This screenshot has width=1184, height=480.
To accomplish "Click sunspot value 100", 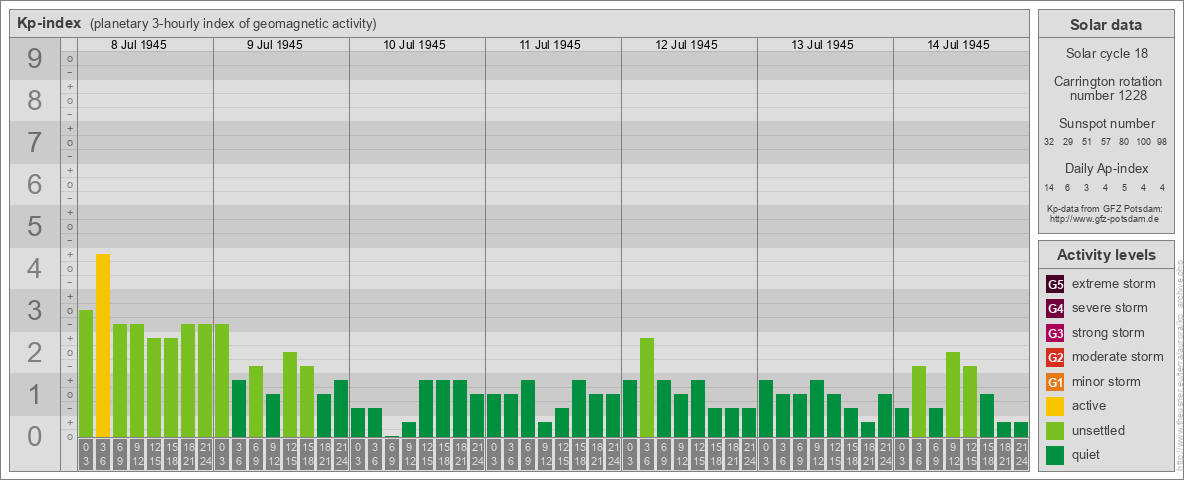I will coord(1143,142).
